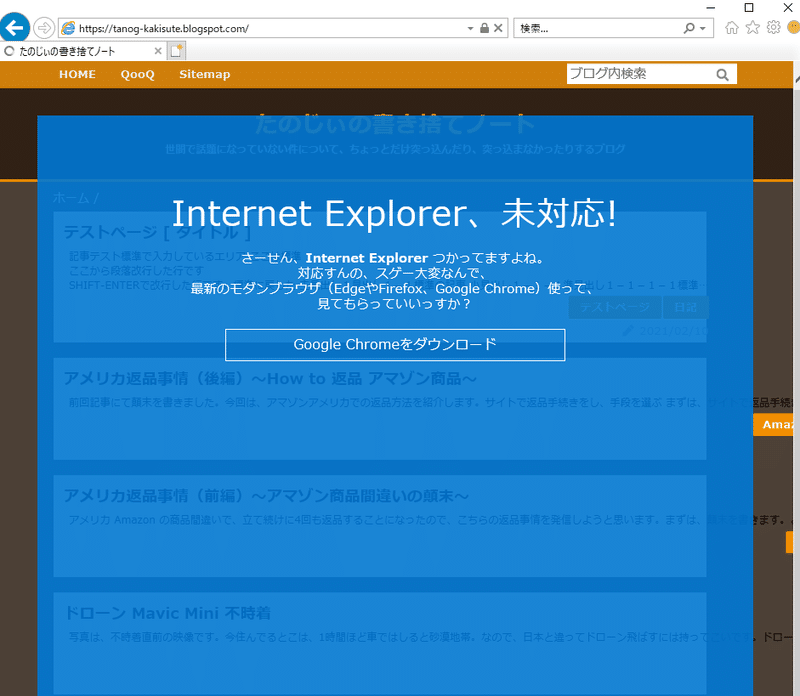Click QooQ in the blog navigation
The width and height of the screenshot is (800, 696).
pos(138,74)
